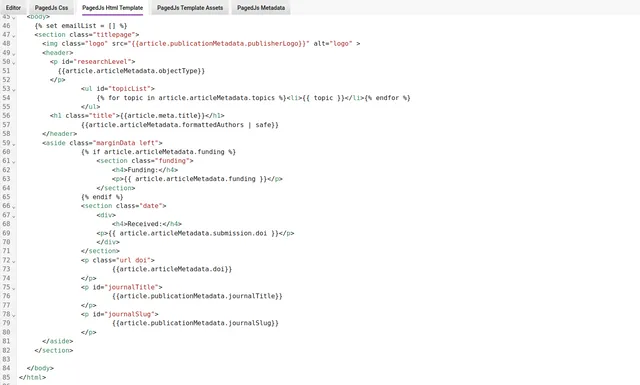Open the PagedJs Template Assets tab
This screenshot has height=385, width=640.
click(x=190, y=8)
